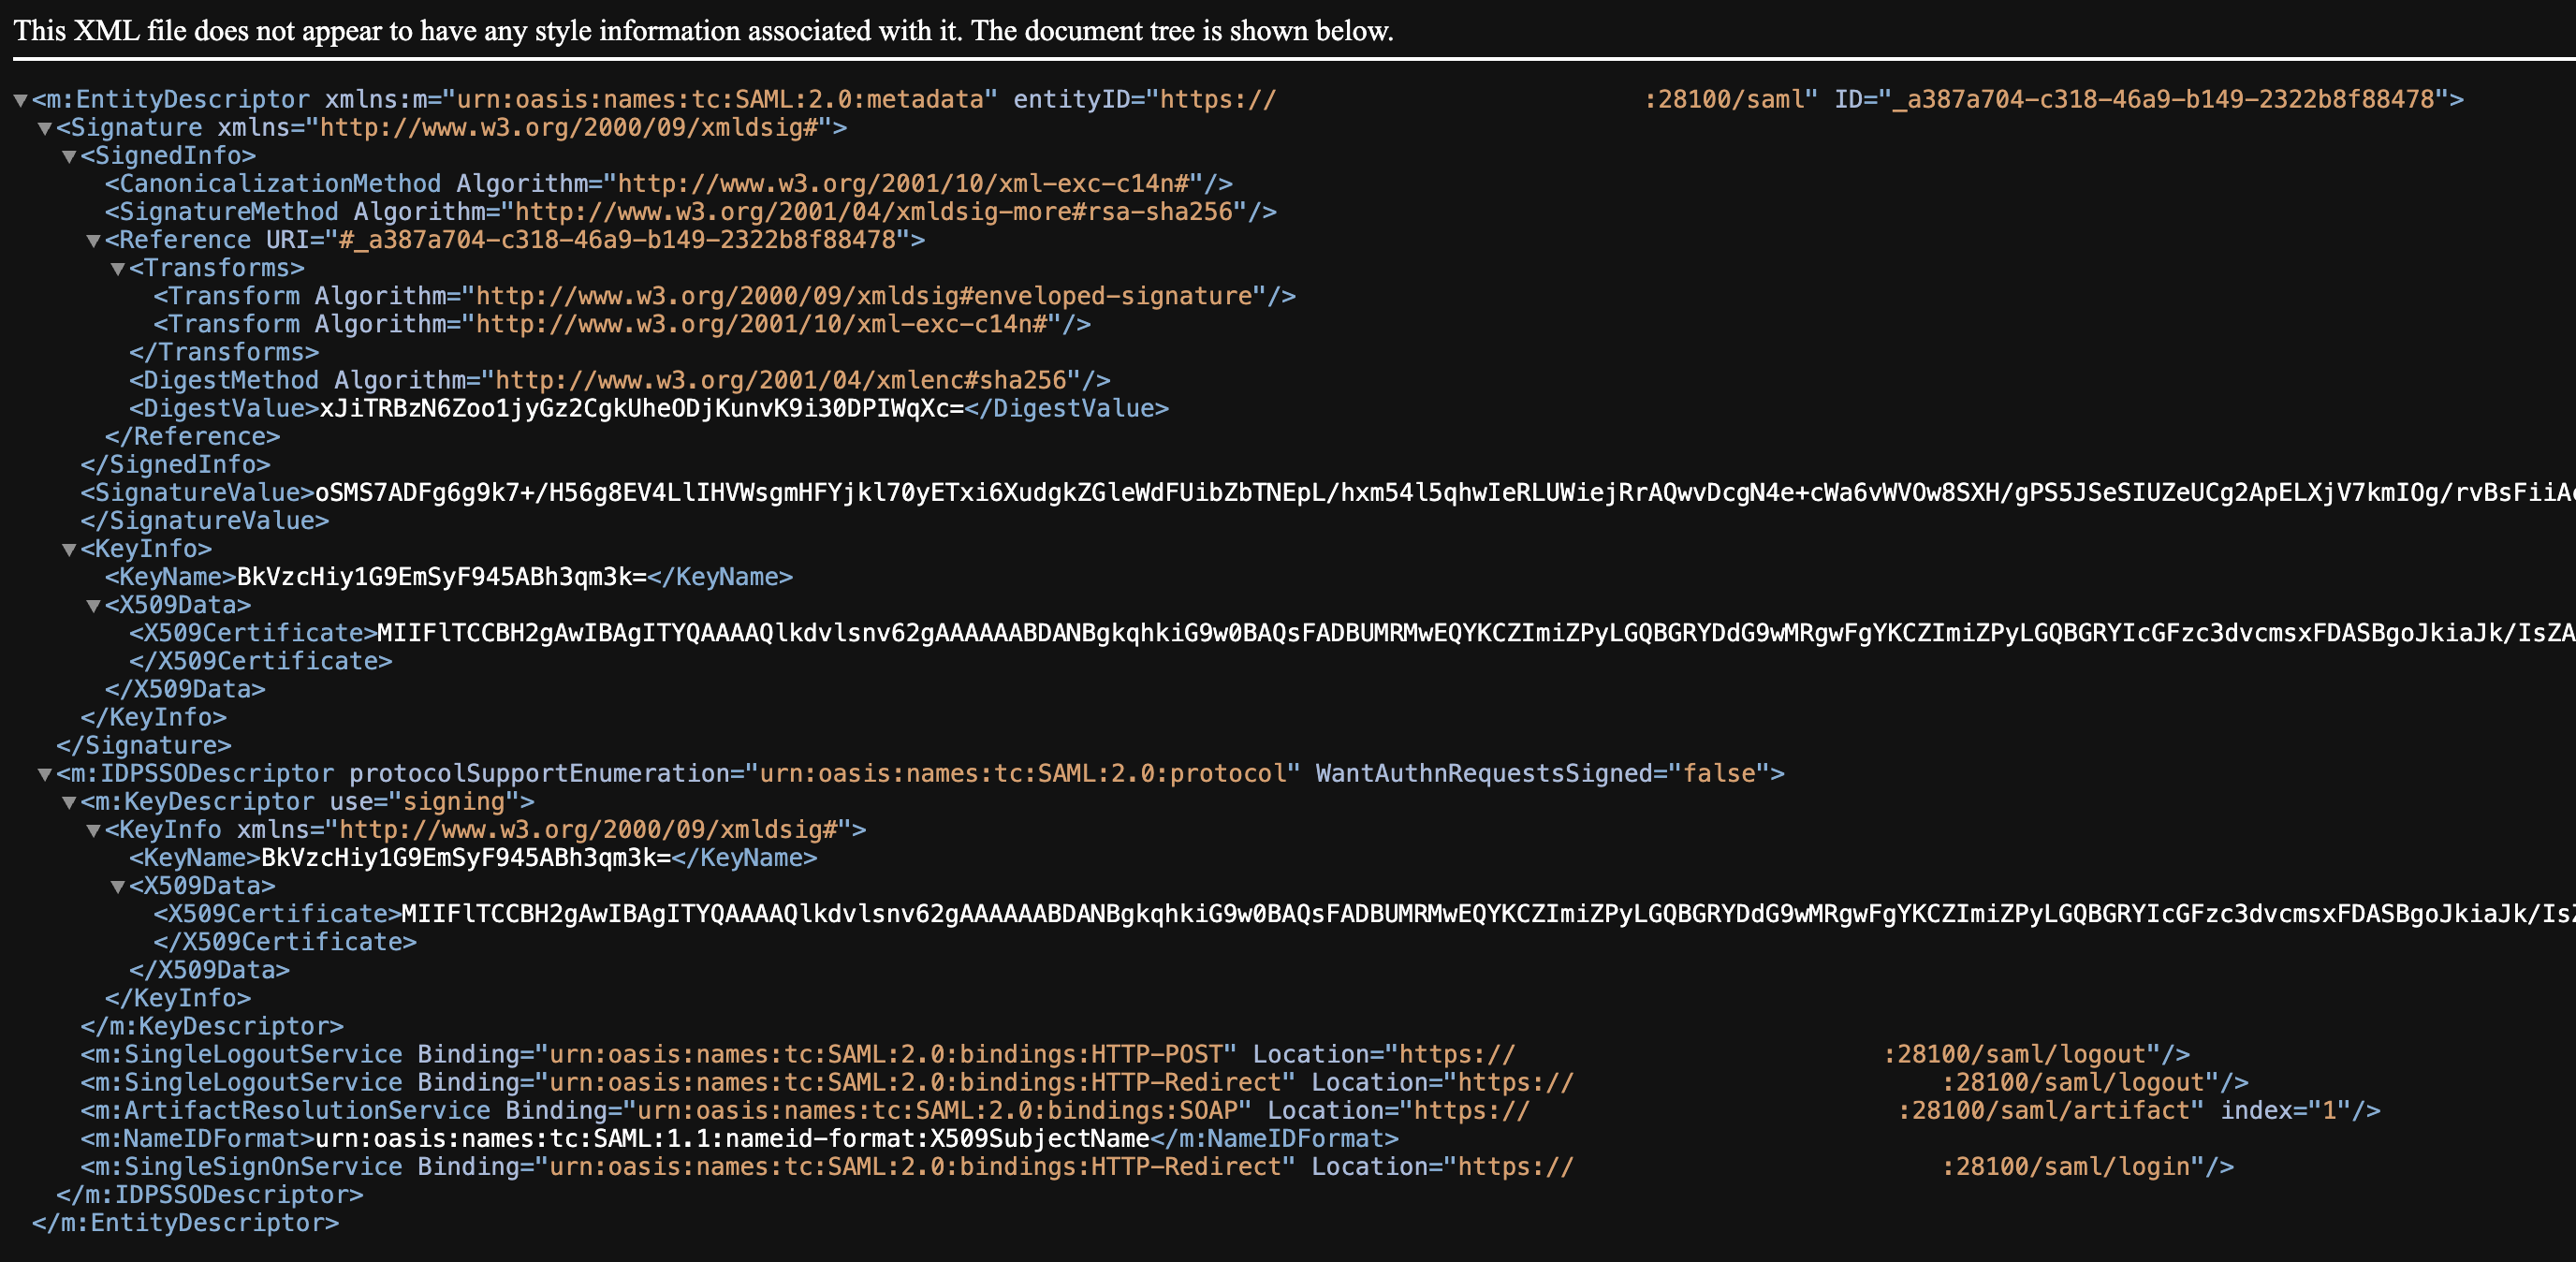The image size is (2576, 1262).
Task: Collapse the Transforms node
Action: click(x=118, y=268)
